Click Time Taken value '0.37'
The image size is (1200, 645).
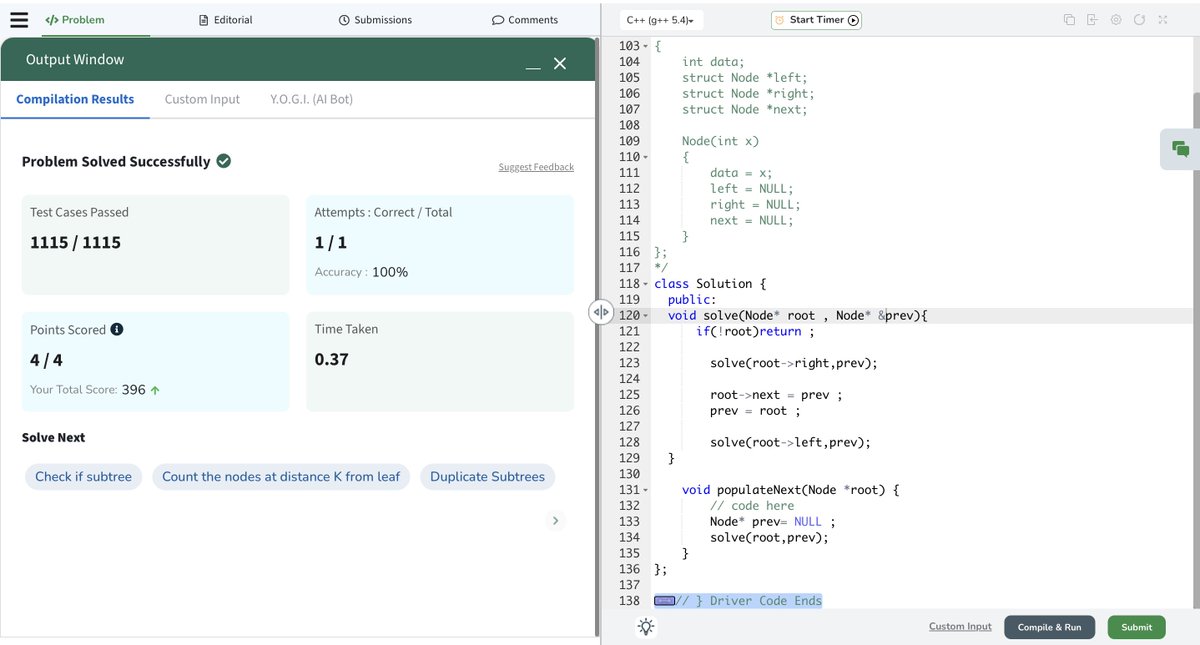pyautogui.click(x=331, y=359)
